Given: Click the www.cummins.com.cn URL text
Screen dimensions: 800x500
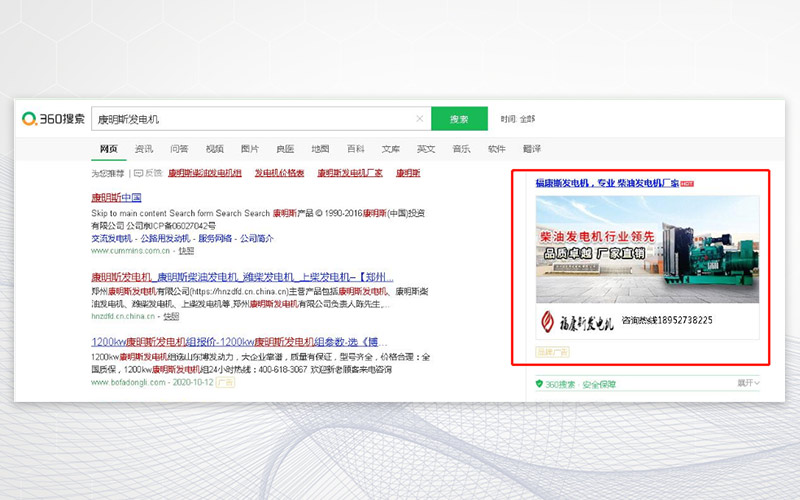Looking at the screenshot, I should point(131,251).
